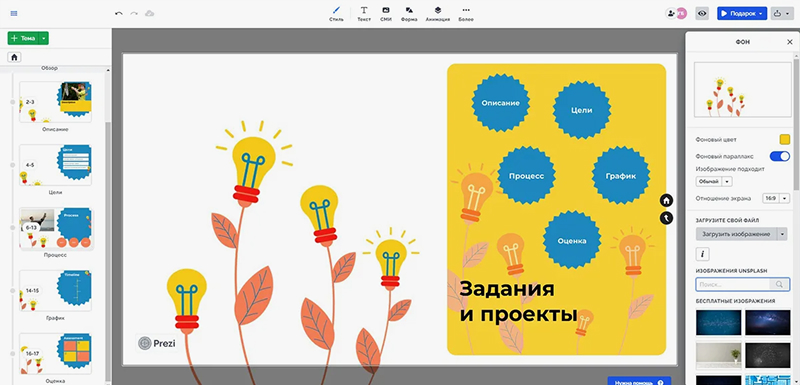Viewport: 800px width, 385px height.
Task: Expand the Тема button dropdown arrow
Action: pos(44,38)
